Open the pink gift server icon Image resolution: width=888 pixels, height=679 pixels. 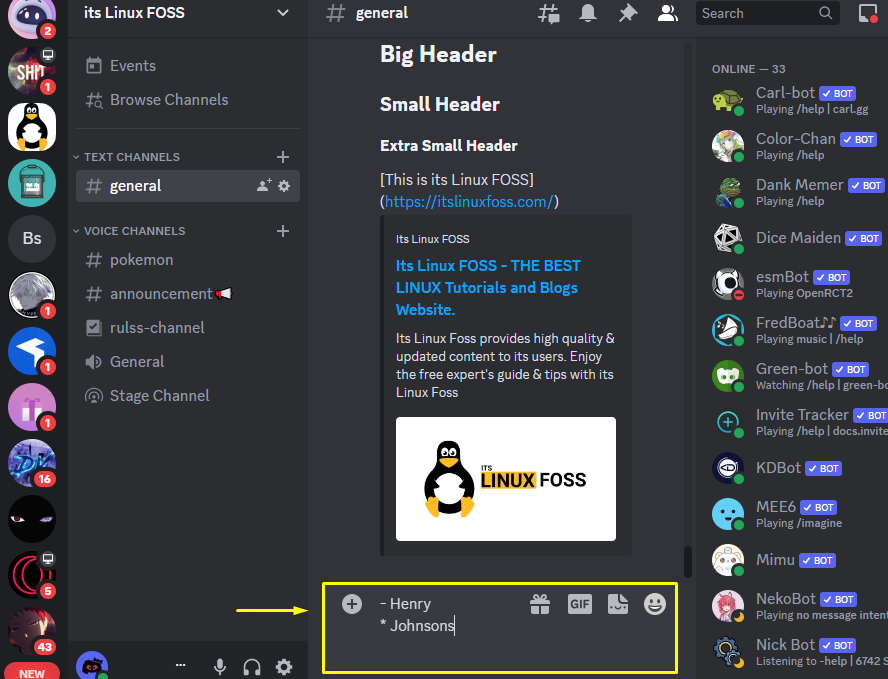pos(32,407)
